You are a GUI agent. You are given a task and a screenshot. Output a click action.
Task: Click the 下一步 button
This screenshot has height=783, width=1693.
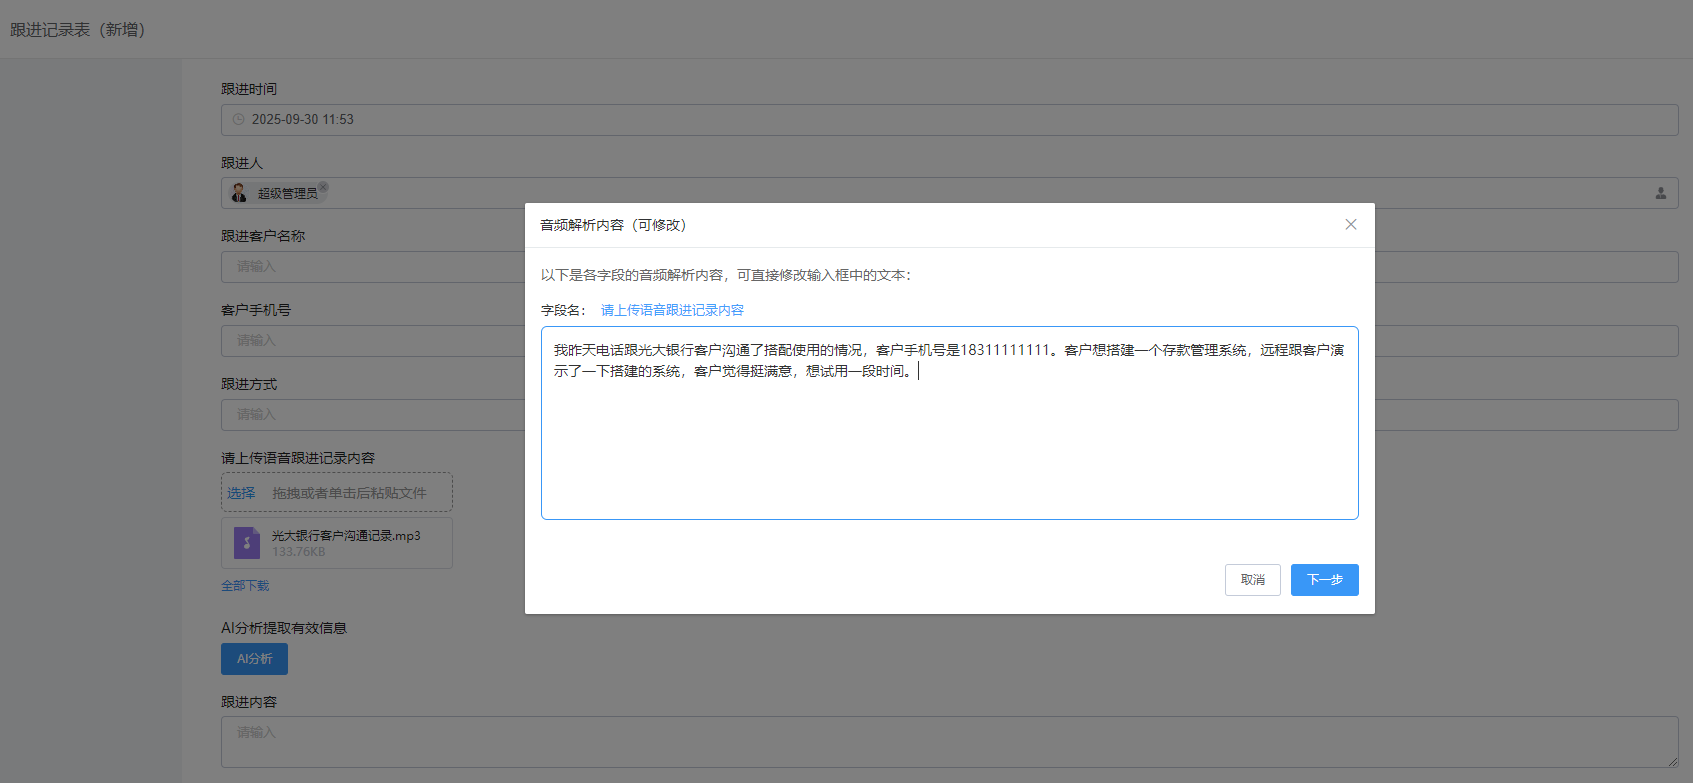click(1324, 580)
